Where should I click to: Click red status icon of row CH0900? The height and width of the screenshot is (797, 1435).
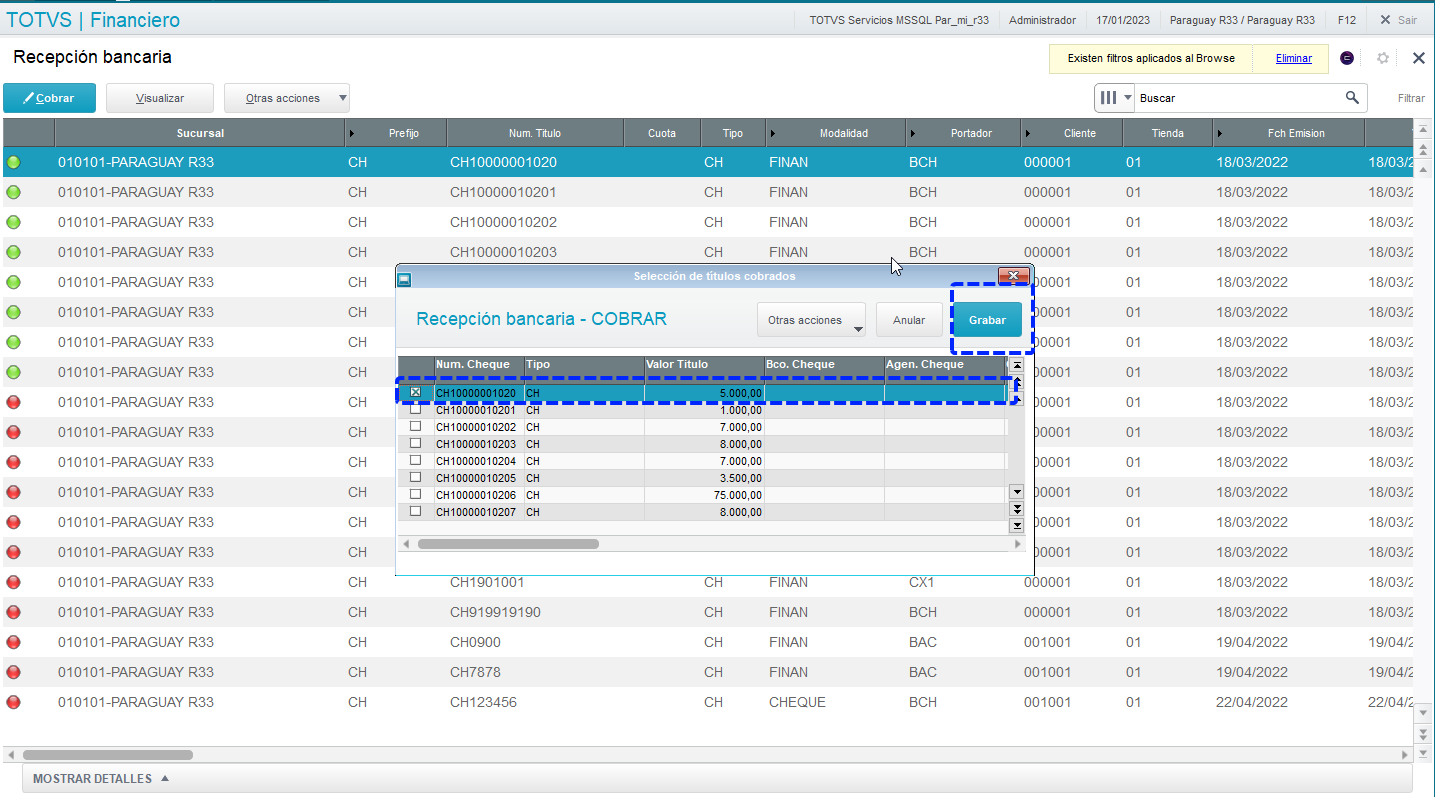click(x=13, y=642)
